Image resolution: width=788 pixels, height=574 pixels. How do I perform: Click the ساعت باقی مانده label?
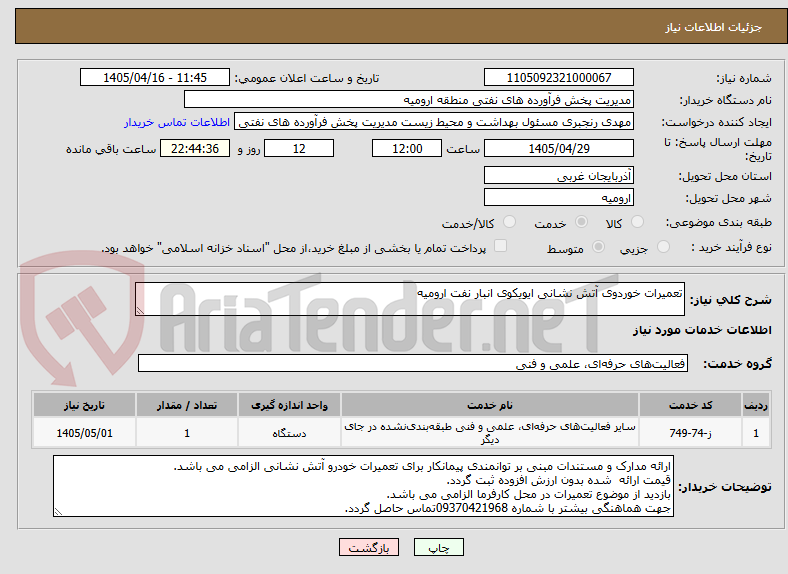click(111, 149)
